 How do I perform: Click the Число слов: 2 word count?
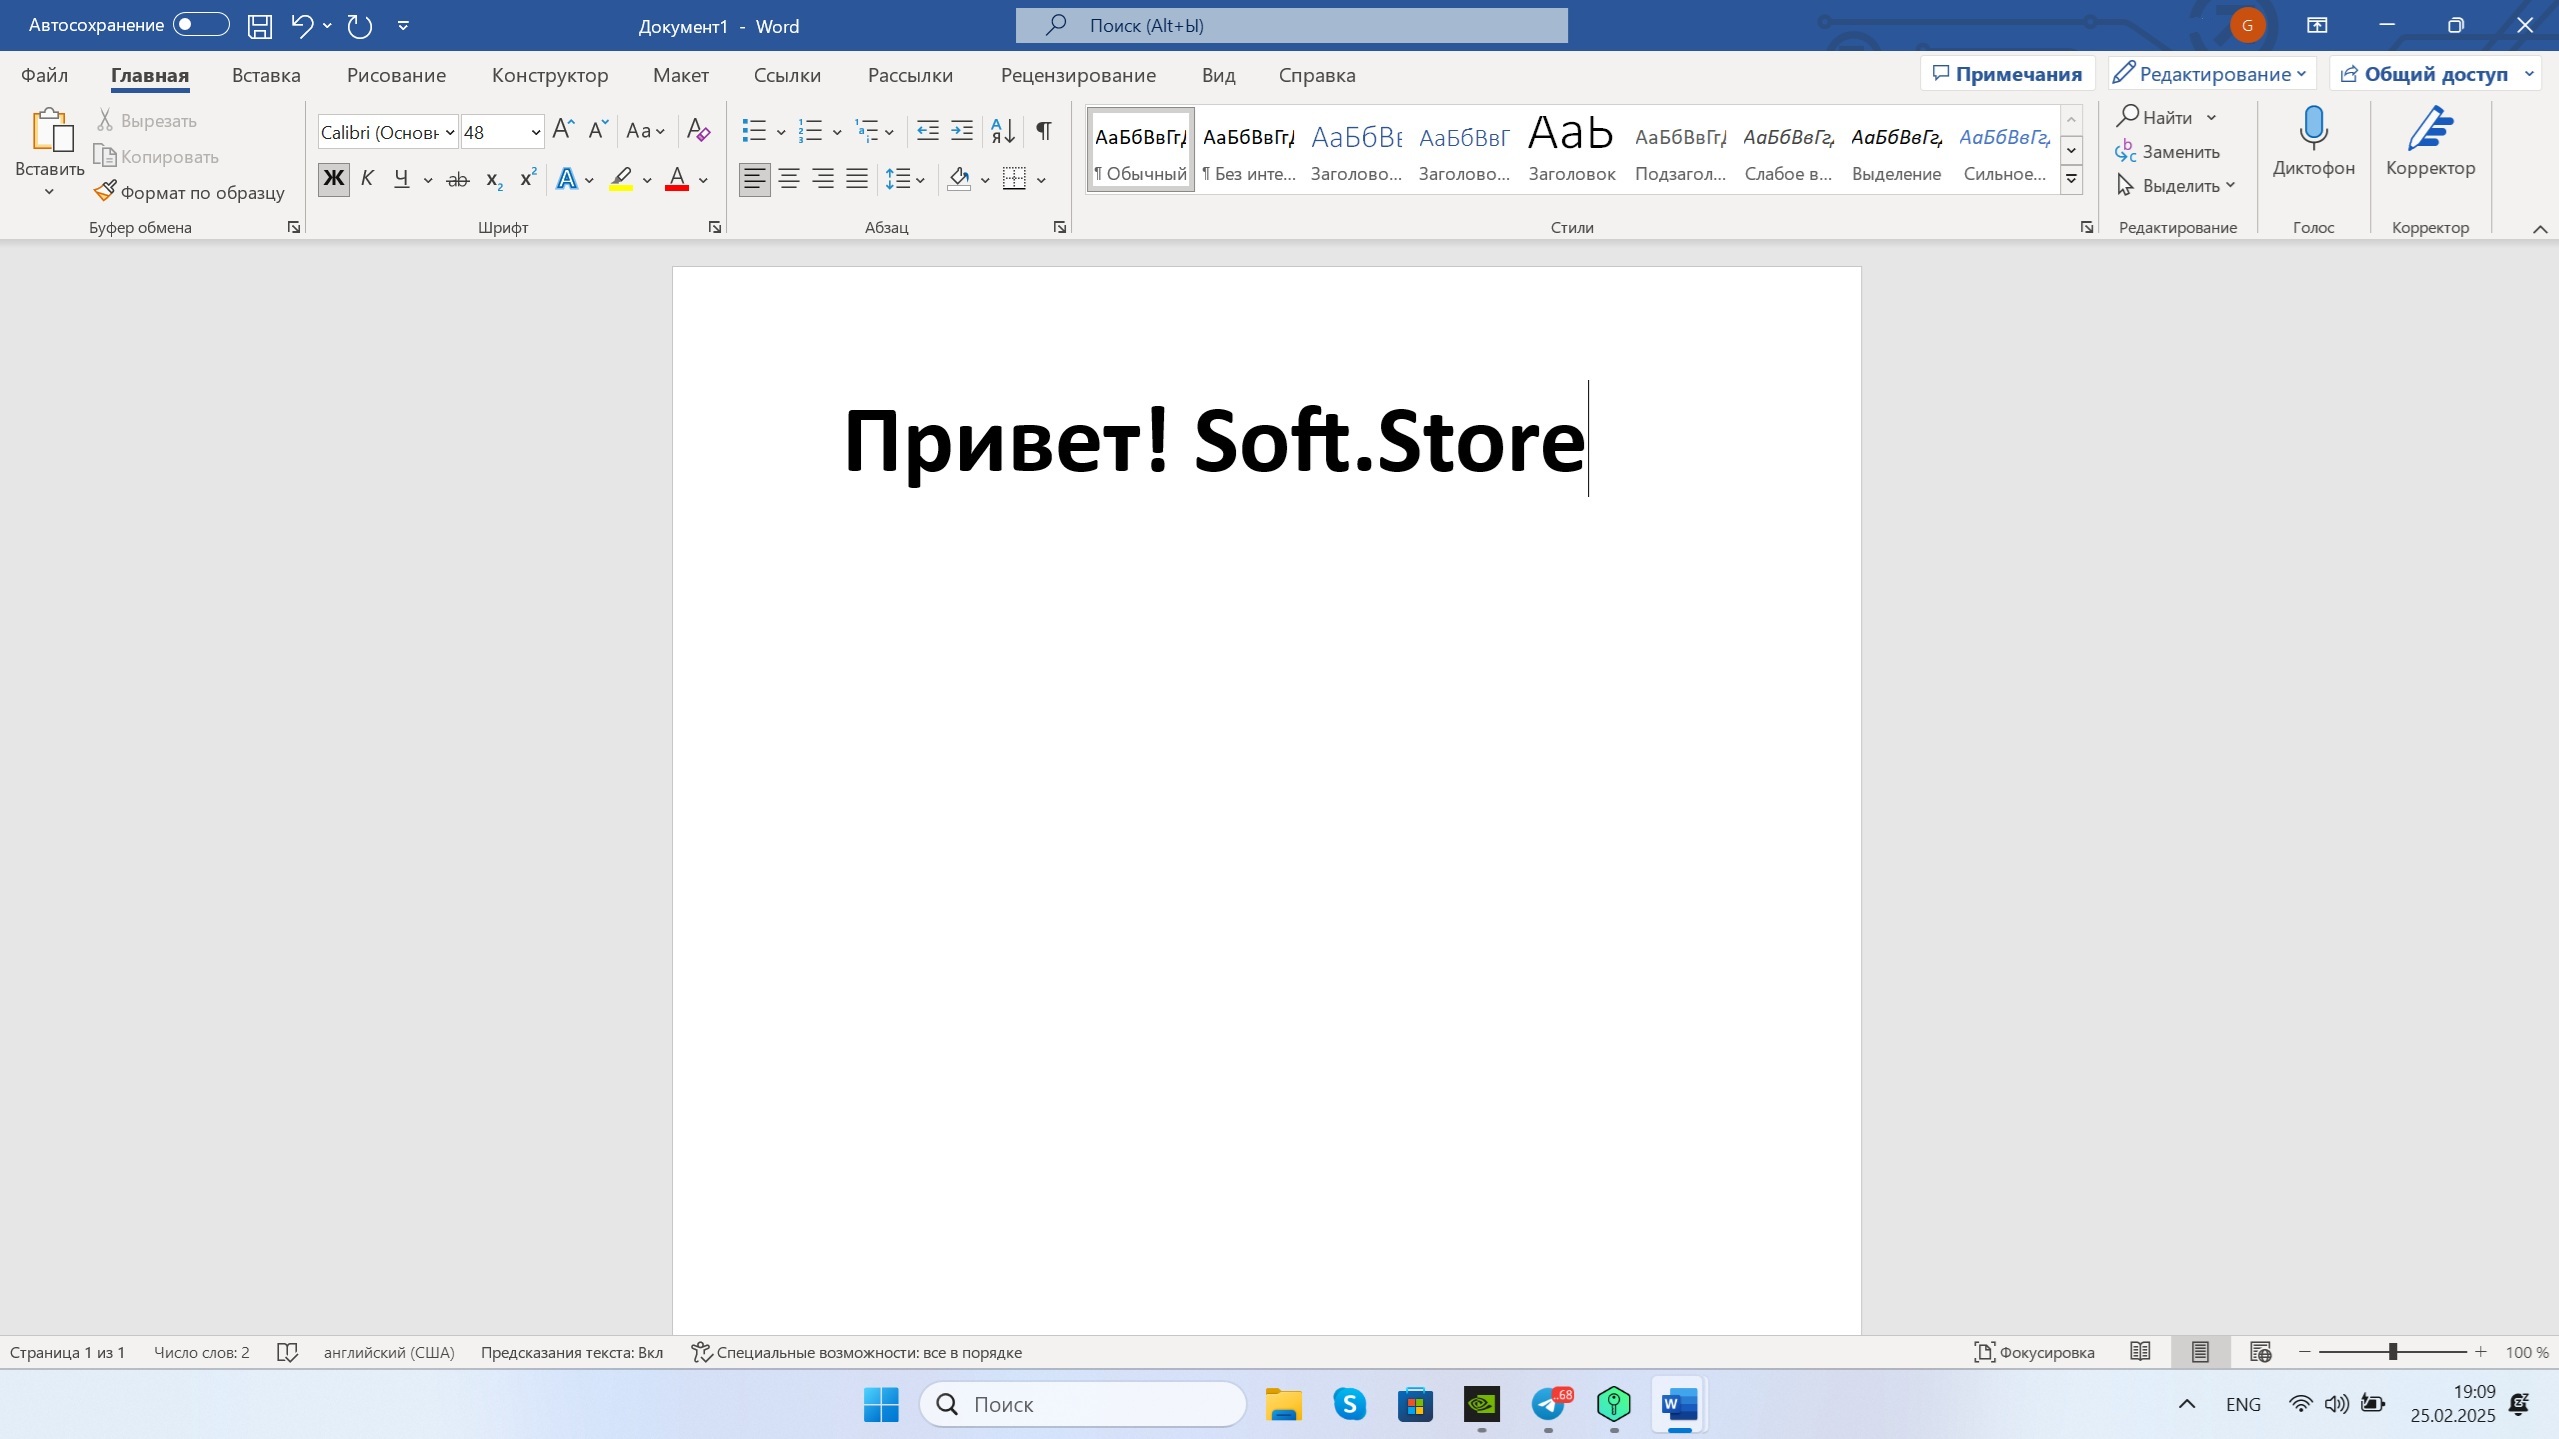click(x=201, y=1353)
